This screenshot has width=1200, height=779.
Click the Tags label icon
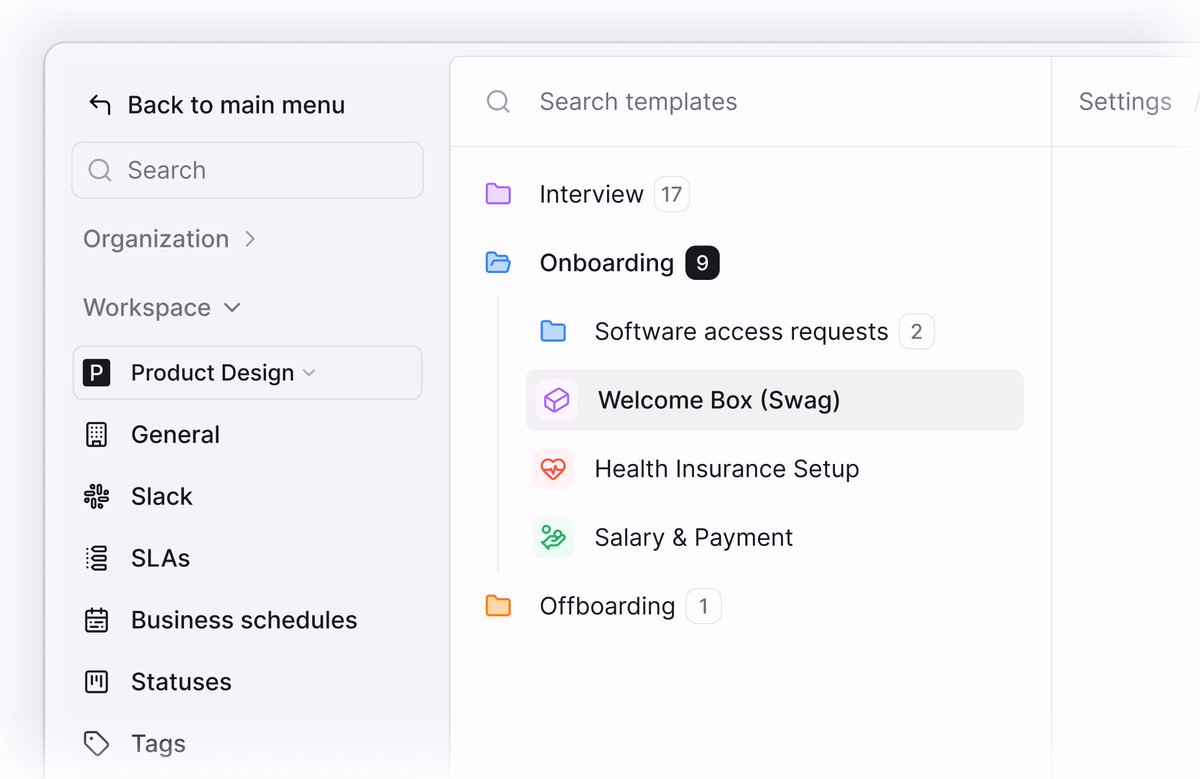(x=96, y=743)
